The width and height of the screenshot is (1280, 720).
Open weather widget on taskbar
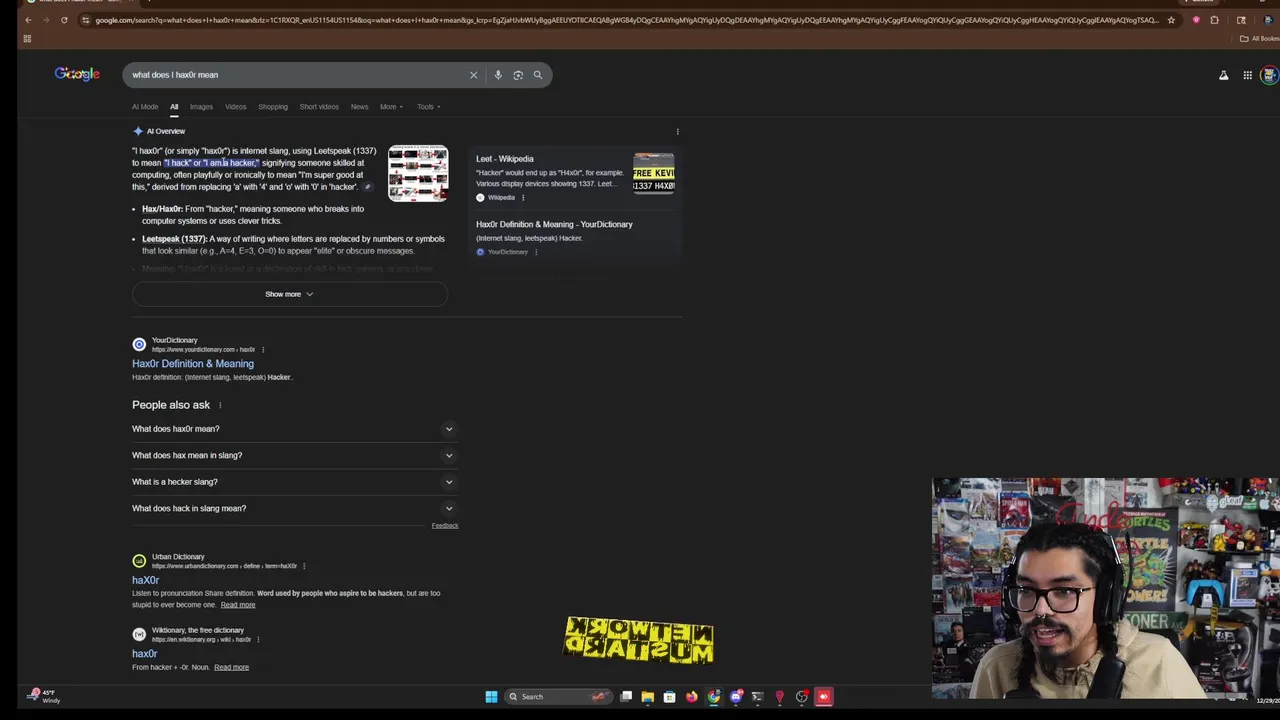point(44,696)
